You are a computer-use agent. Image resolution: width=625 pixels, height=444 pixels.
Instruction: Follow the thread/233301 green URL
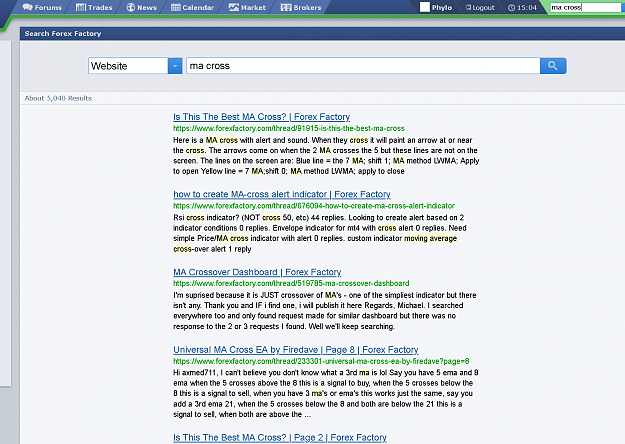[x=321, y=361]
